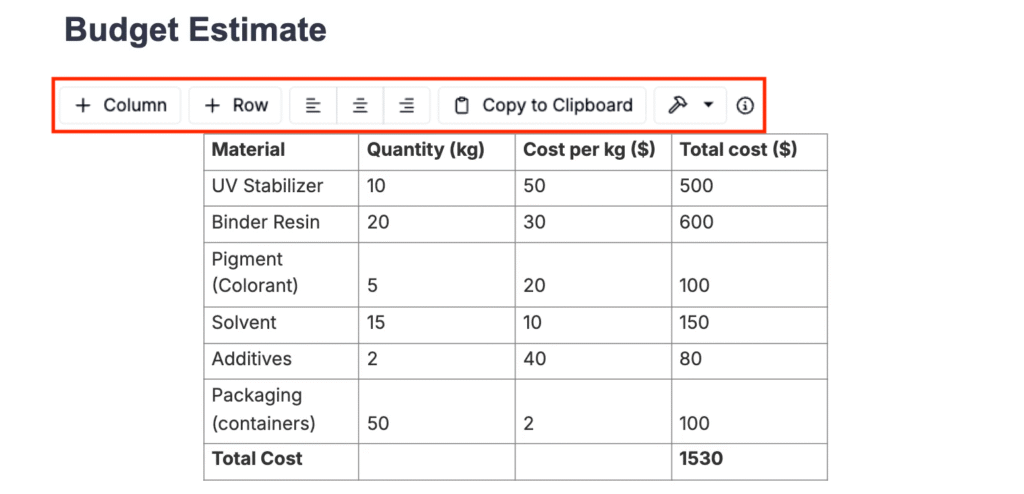The image size is (1024, 494).
Task: Select the Material header cell
Action: [280, 150]
